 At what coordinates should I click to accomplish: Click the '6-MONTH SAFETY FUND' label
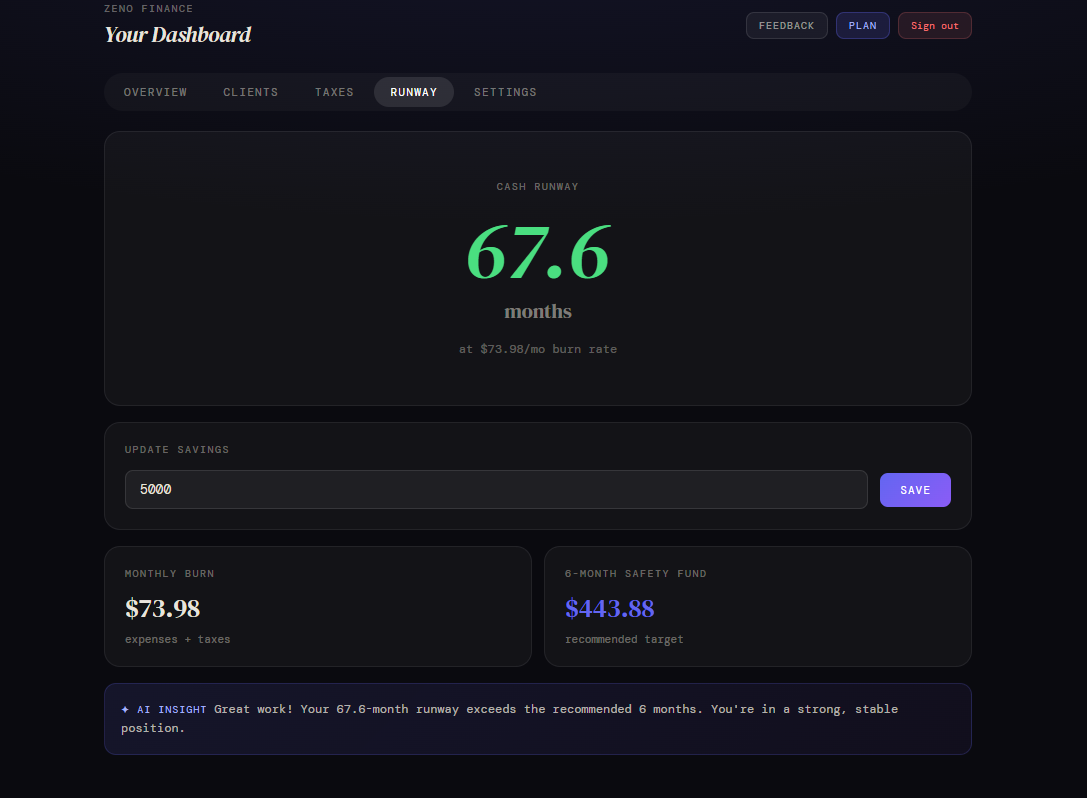636,573
